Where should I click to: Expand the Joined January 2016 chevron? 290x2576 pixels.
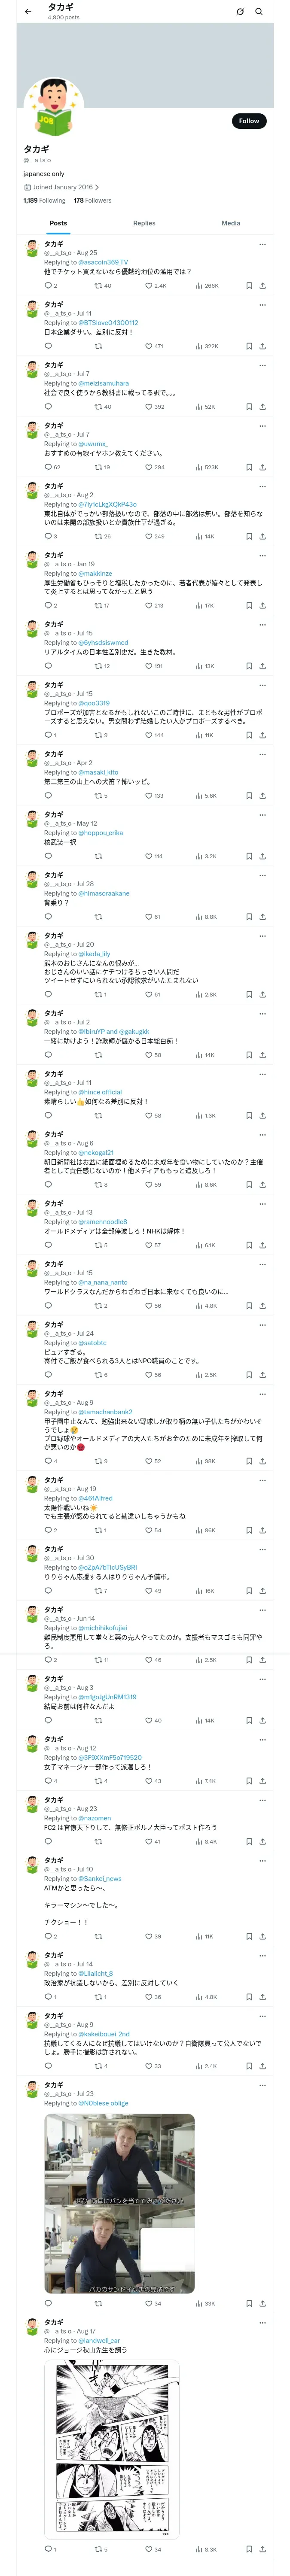97,187
